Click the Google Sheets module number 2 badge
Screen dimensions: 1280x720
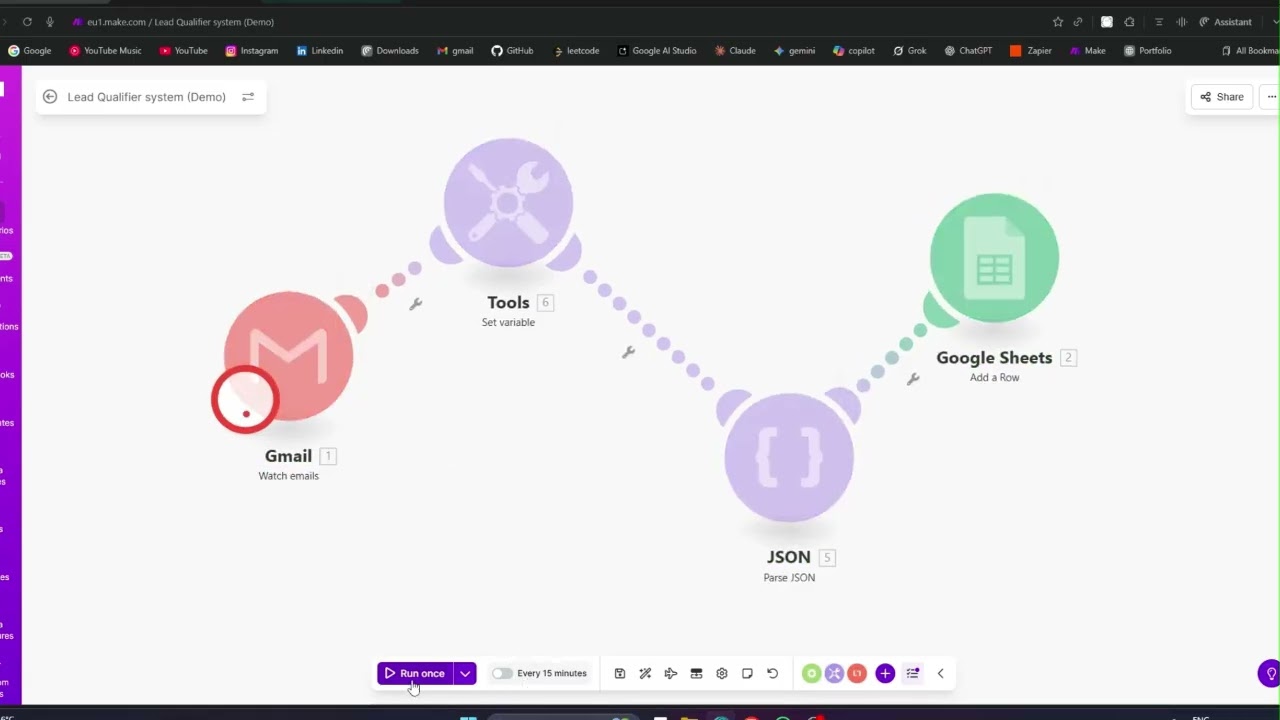[1068, 357]
